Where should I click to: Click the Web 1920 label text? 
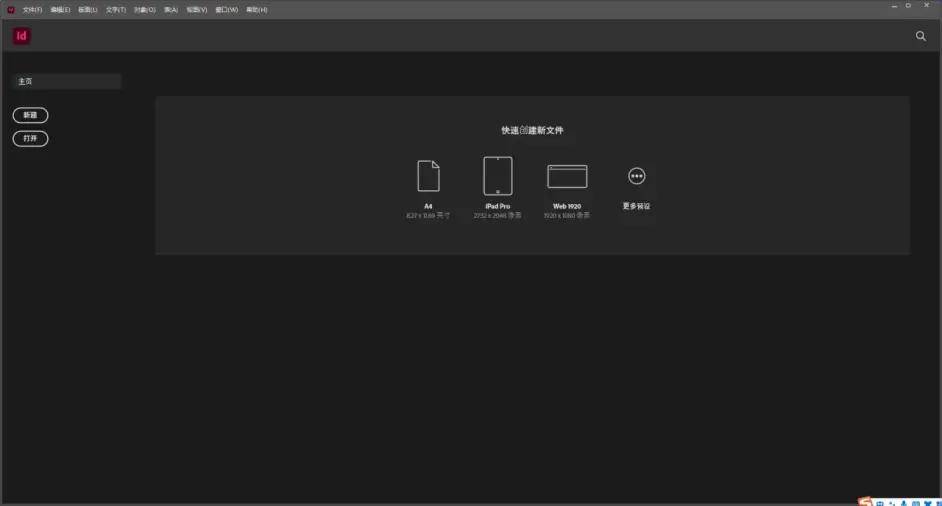[x=567, y=206]
